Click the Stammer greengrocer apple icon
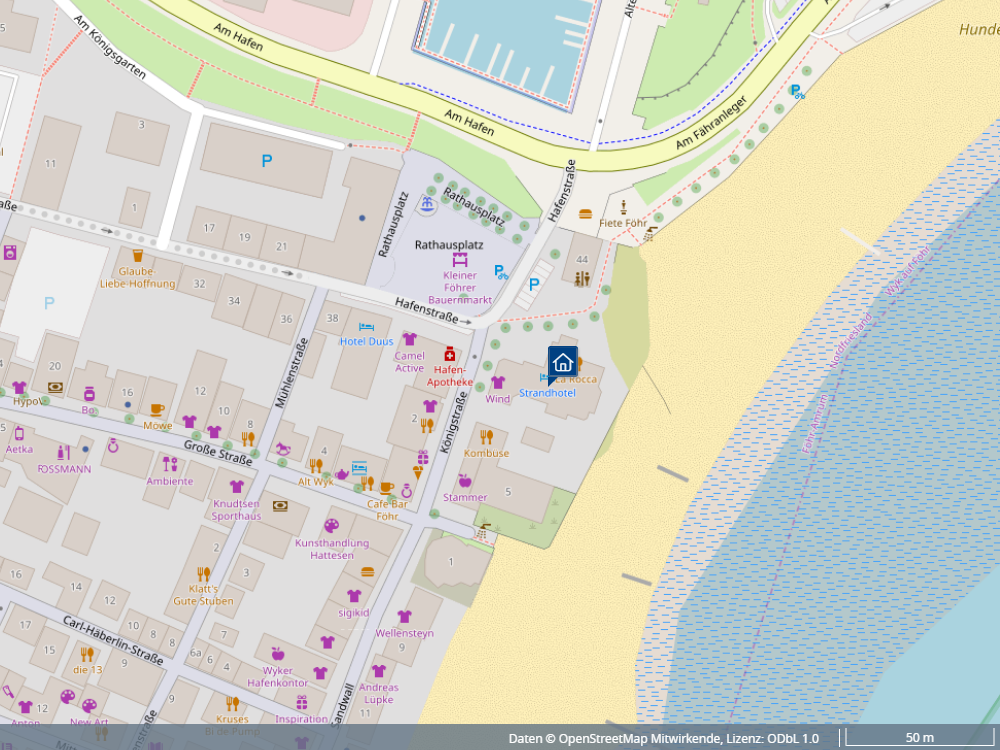Image resolution: width=1000 pixels, height=750 pixels. pos(465,480)
